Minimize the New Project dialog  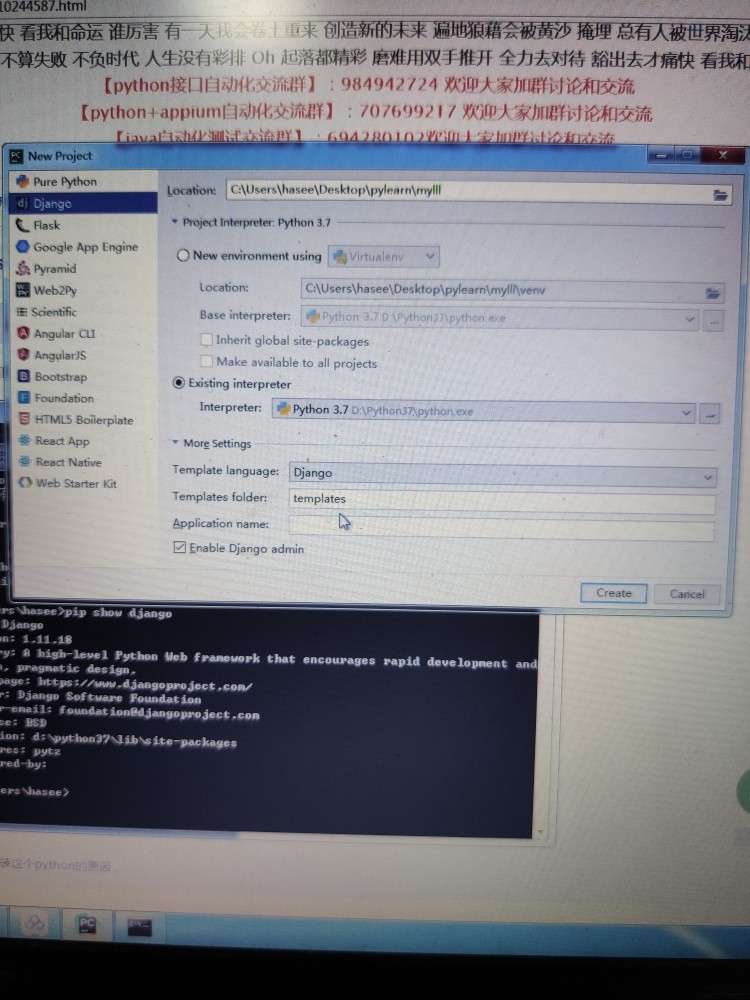662,155
